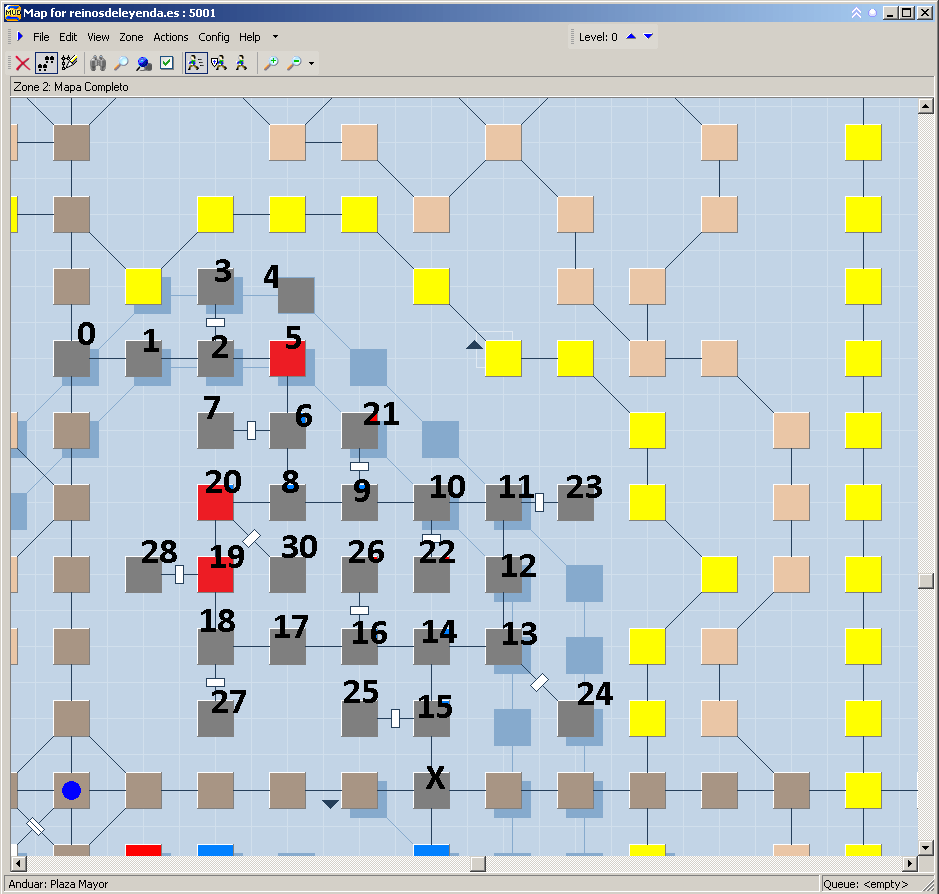Click the magnifying glass search icon
This screenshot has width=939, height=894.
click(121, 63)
